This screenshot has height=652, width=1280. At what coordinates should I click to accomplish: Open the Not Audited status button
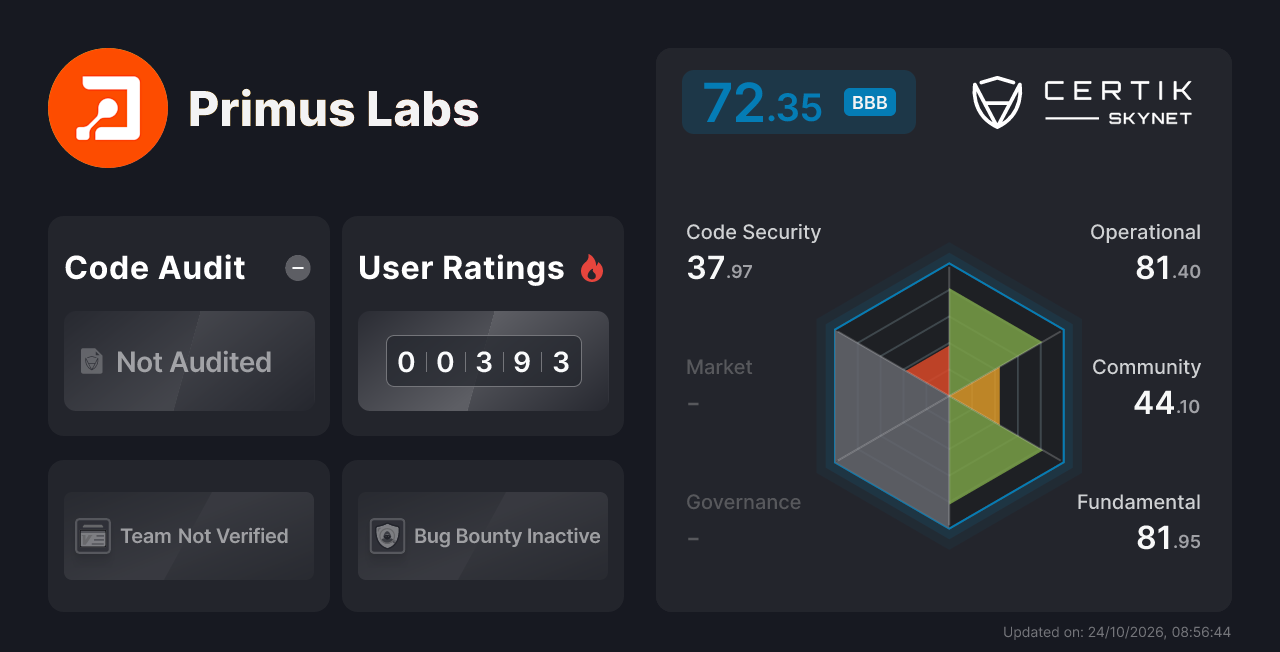[x=189, y=361]
